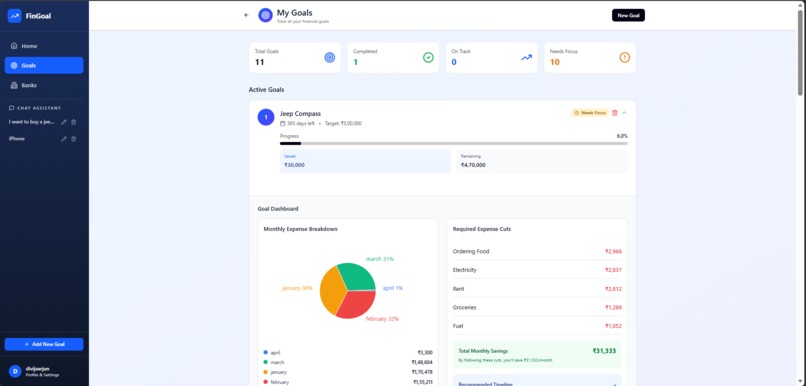Click the New Goal button
This screenshot has height=386, width=806.
628,15
